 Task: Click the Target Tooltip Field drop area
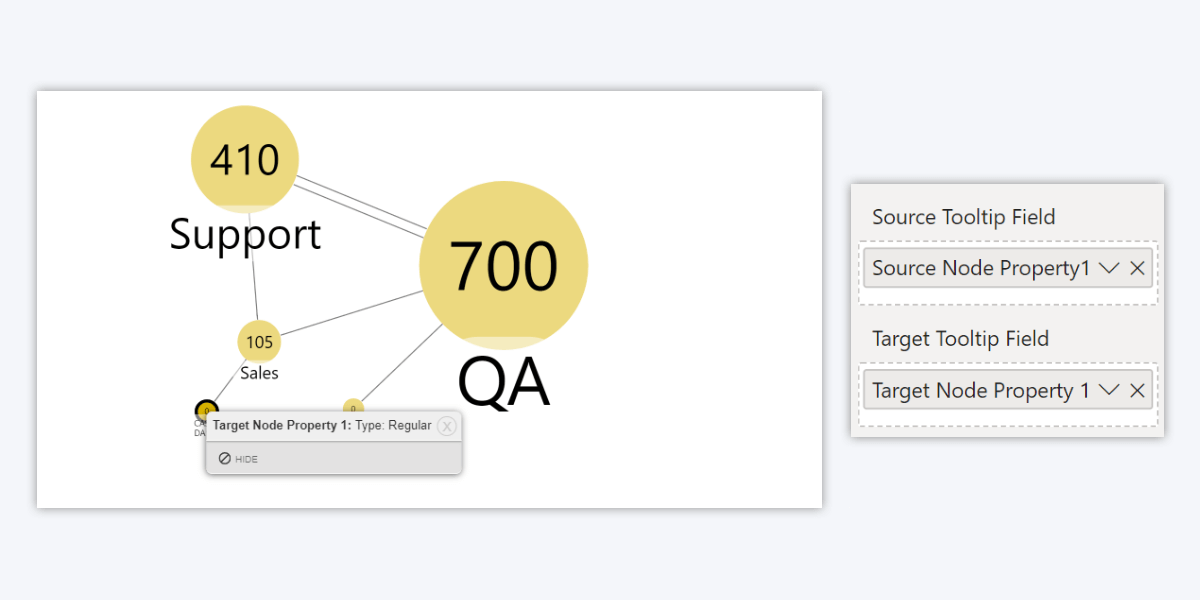(1005, 390)
